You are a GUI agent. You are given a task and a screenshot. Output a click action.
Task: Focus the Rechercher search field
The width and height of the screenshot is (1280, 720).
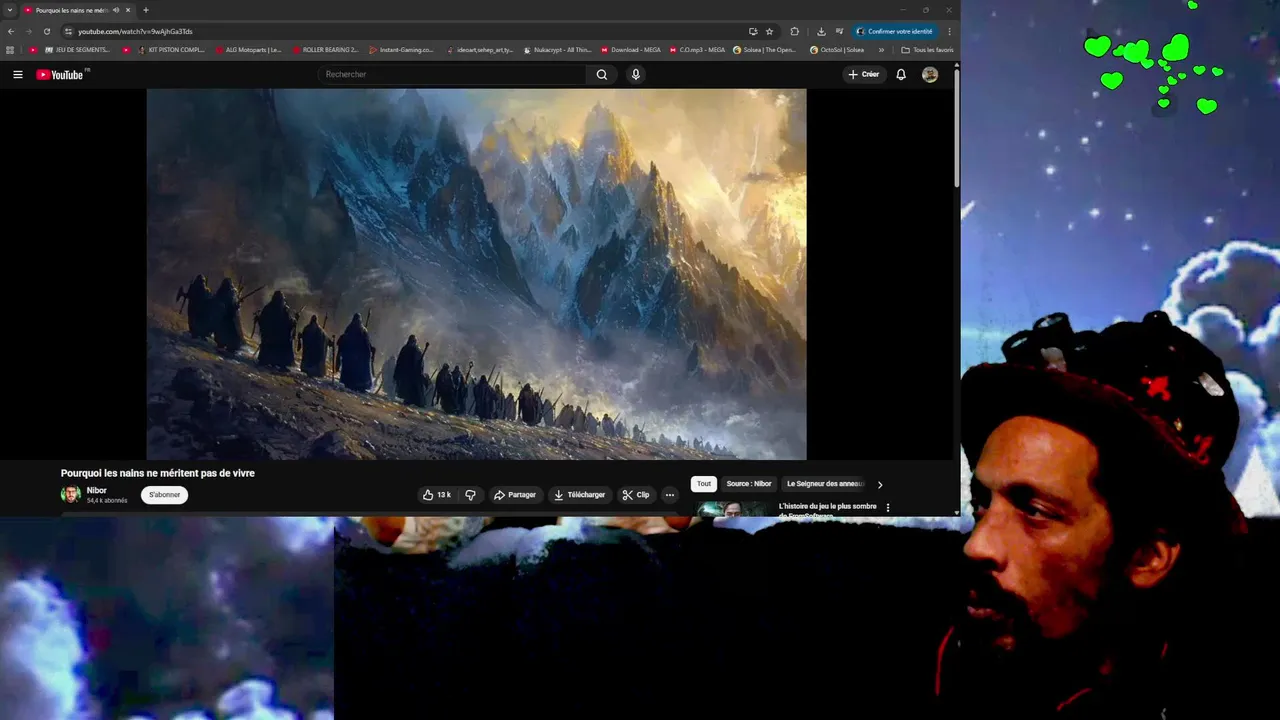tap(452, 75)
